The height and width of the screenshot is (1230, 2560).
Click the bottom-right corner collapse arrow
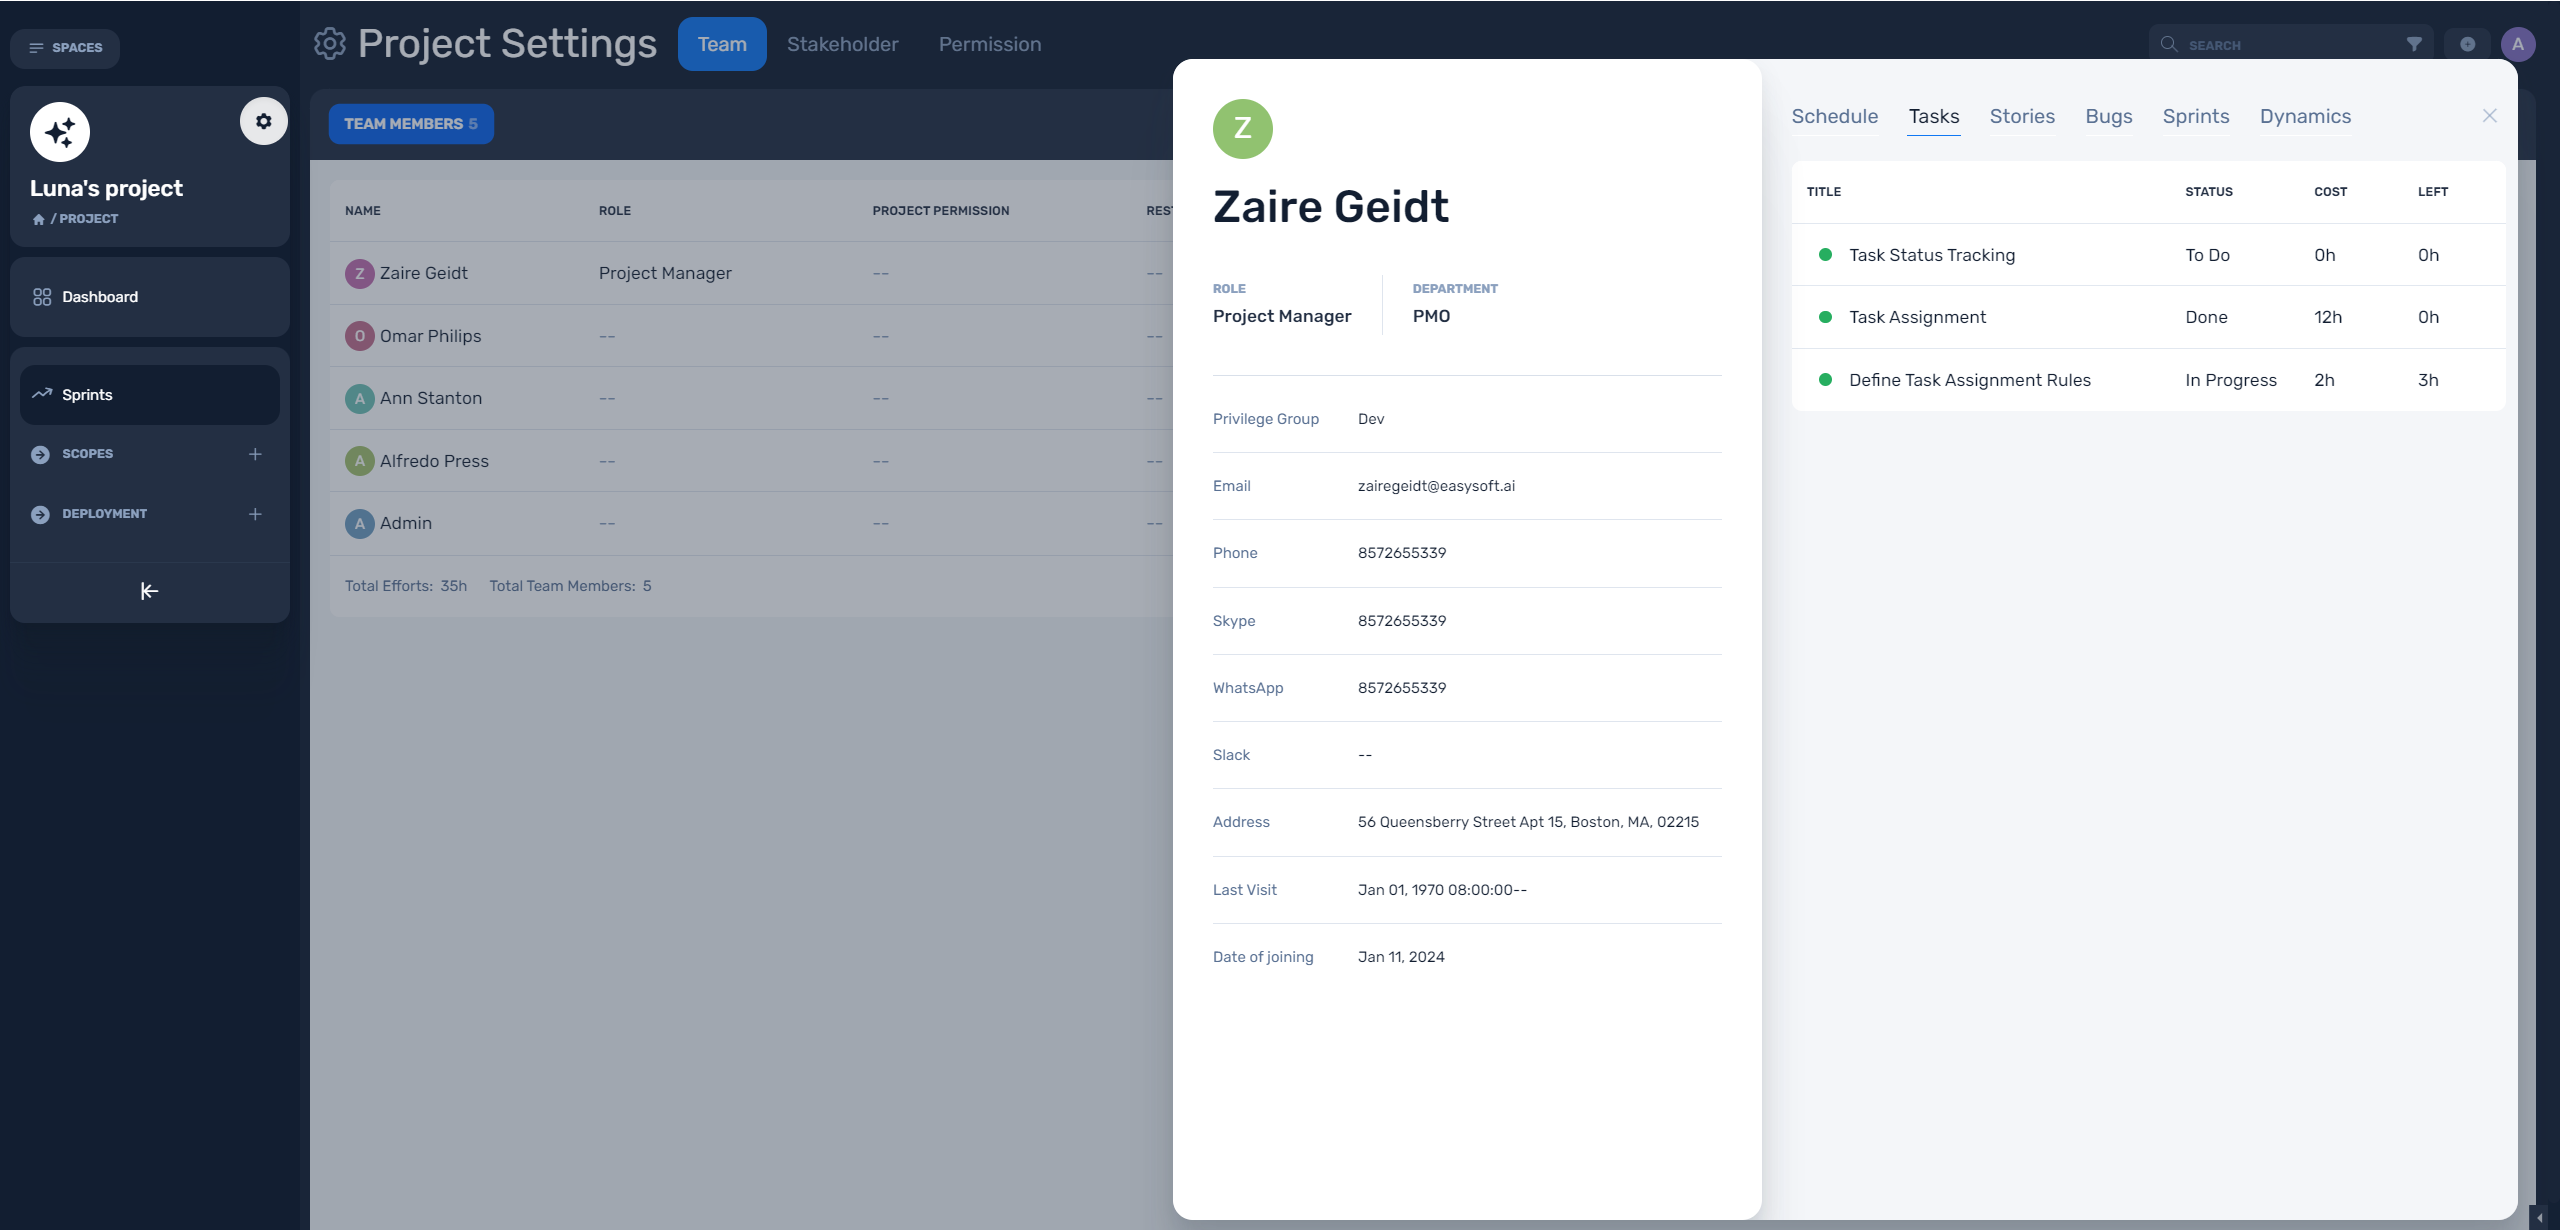[x=2540, y=1217]
